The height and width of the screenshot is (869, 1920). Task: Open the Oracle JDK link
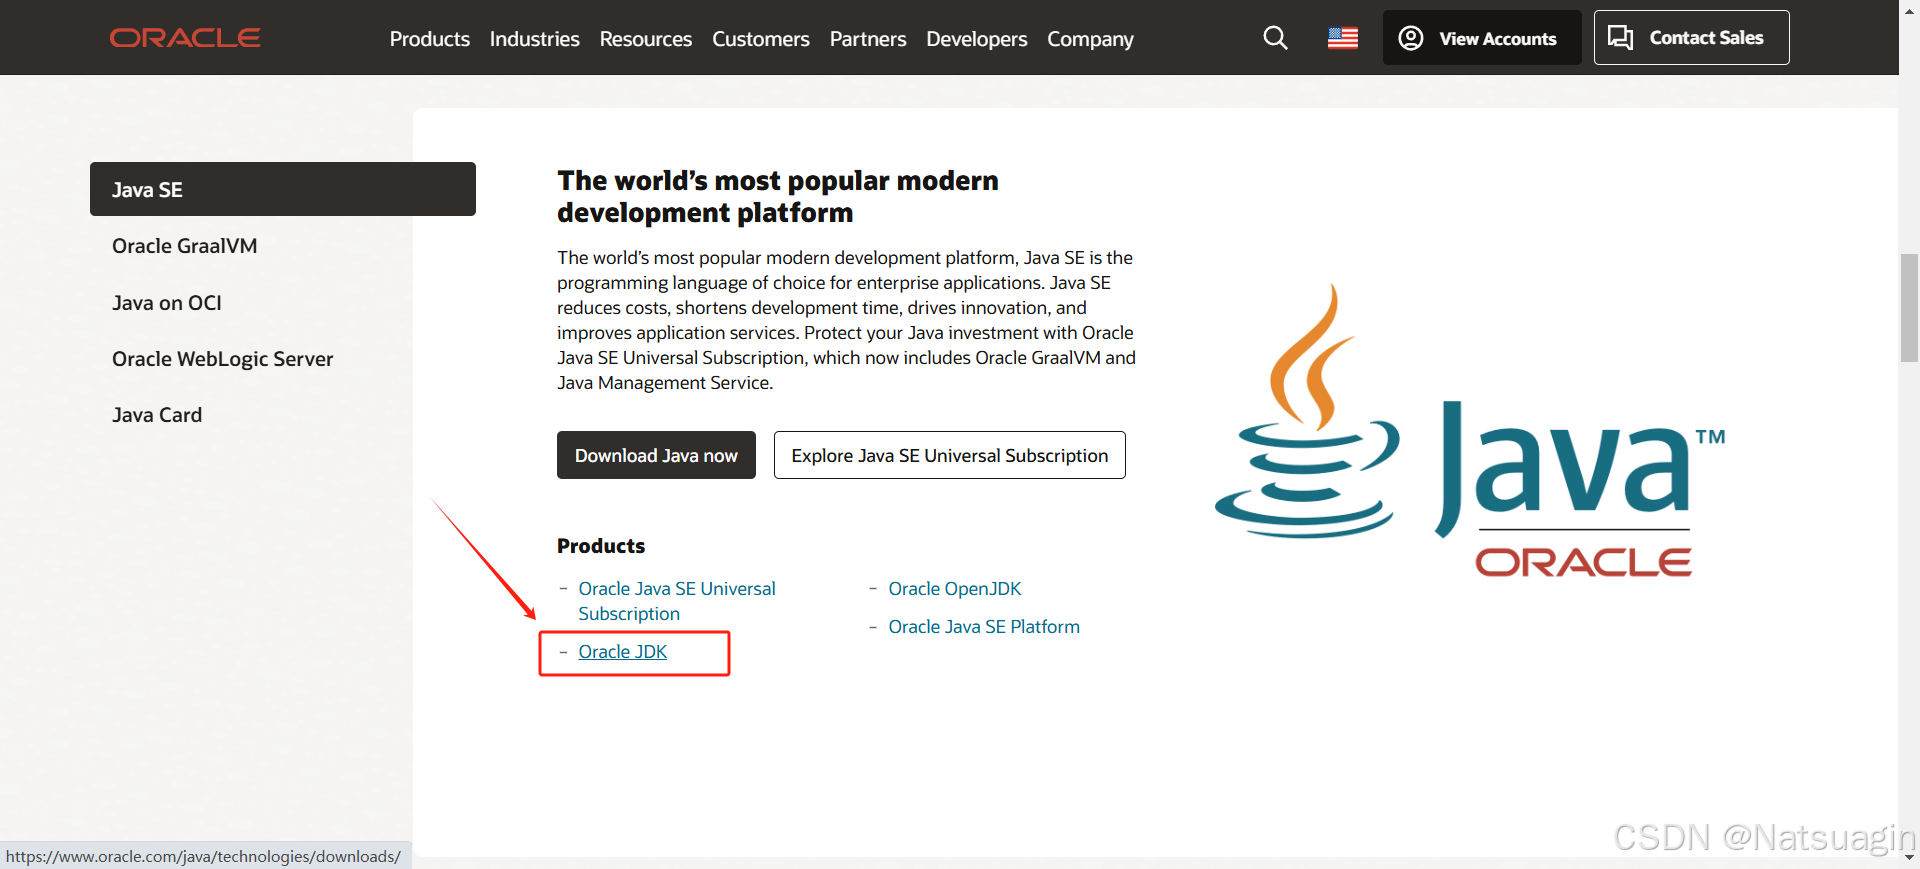tap(622, 652)
